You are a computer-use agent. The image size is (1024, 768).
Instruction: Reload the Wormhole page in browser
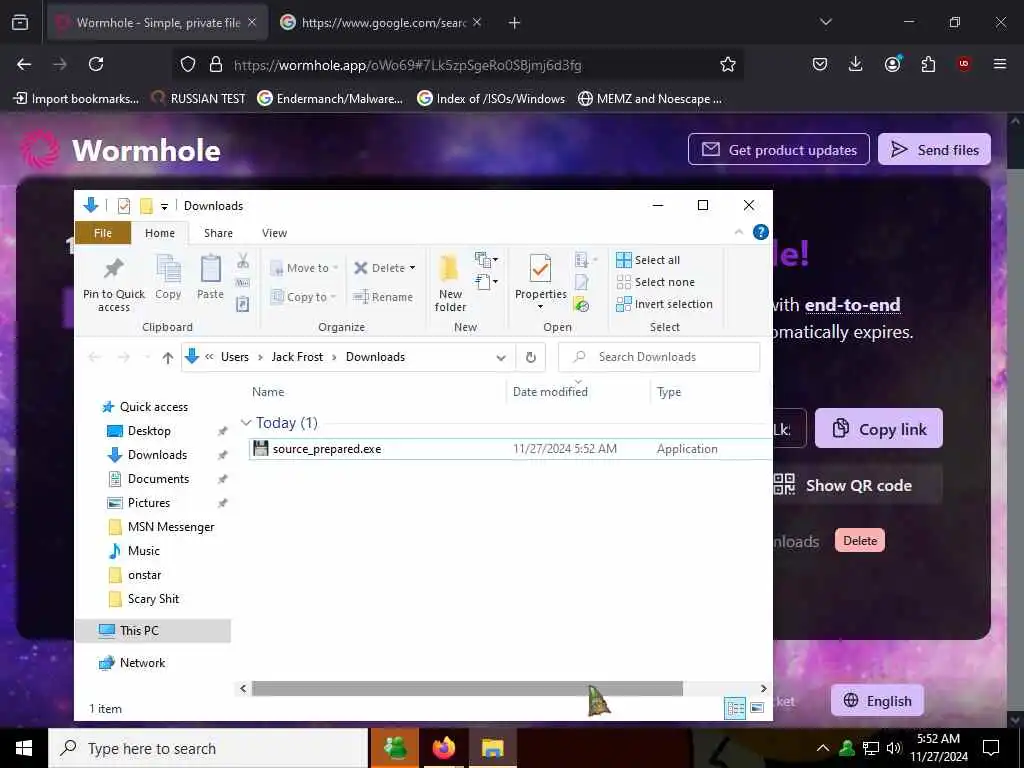tap(96, 64)
